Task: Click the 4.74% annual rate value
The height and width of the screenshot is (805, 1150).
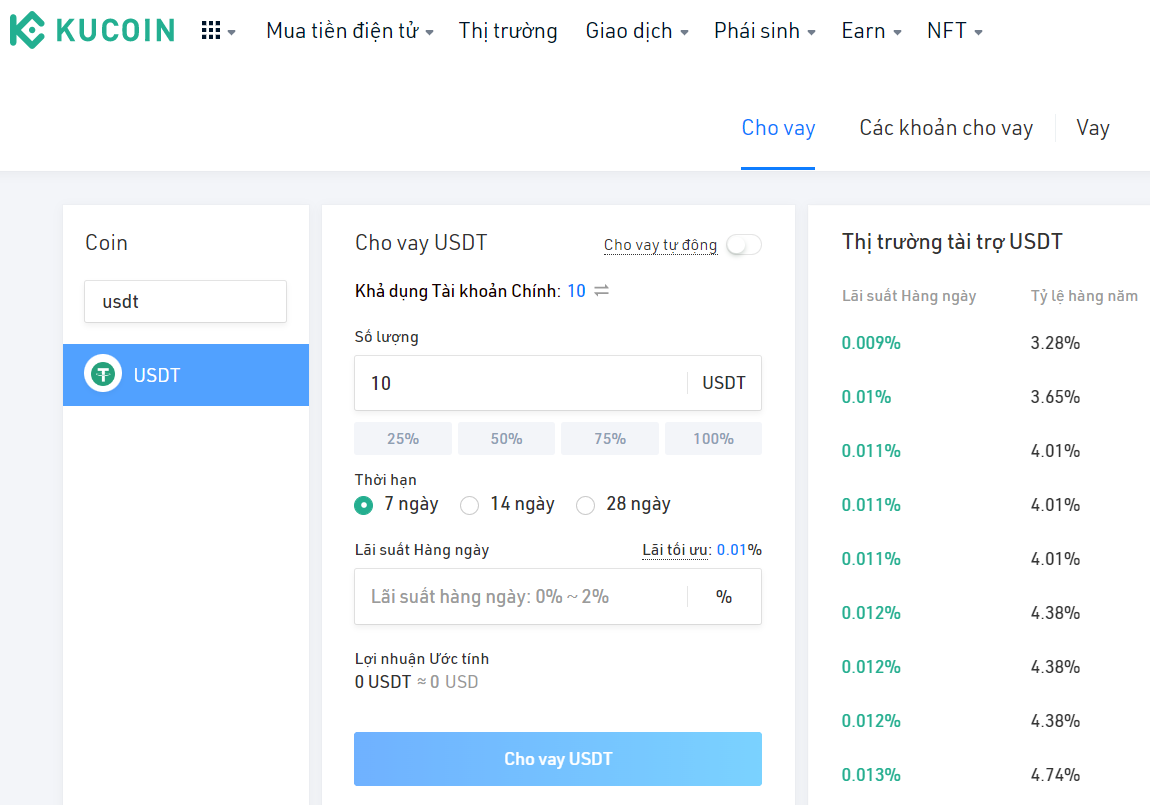Action: click(x=1055, y=775)
